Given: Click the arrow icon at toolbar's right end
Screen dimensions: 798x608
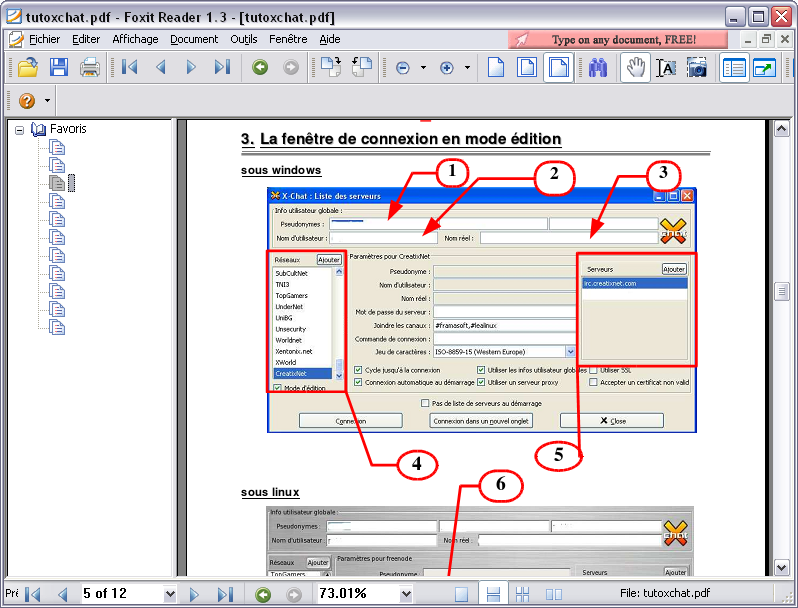Looking at the screenshot, I should click(x=764, y=67).
